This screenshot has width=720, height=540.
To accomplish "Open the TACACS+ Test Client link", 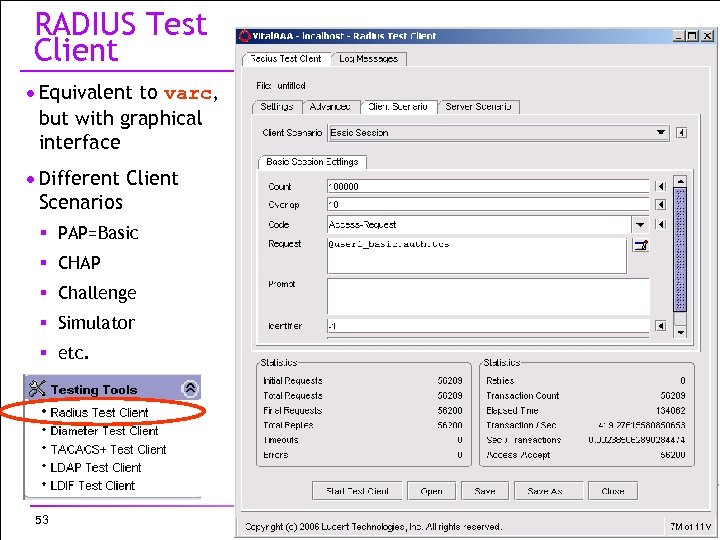I will (108, 449).
